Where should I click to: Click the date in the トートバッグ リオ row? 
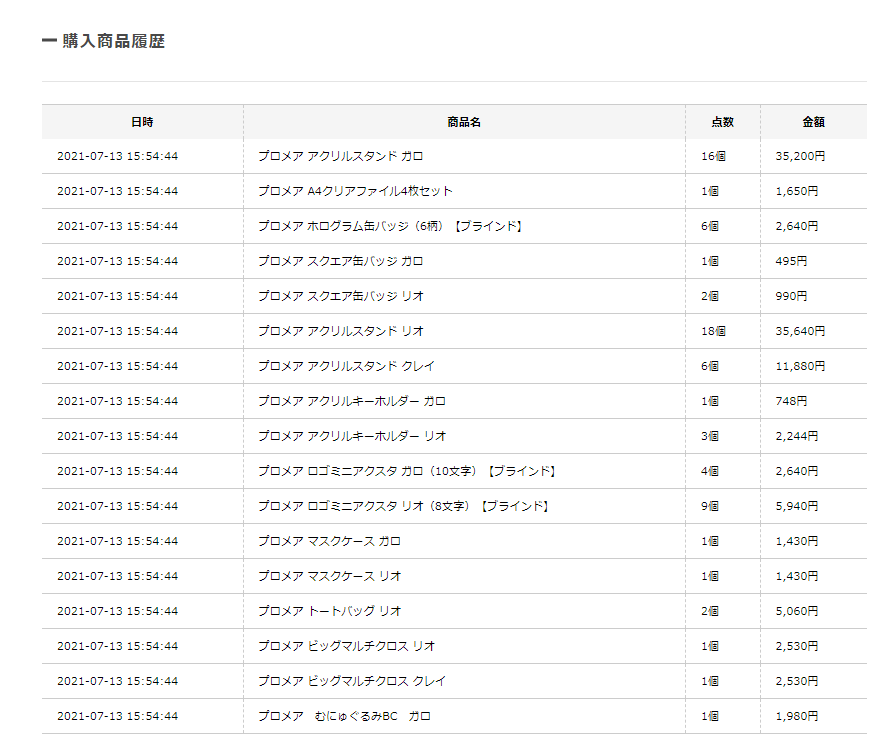point(117,611)
